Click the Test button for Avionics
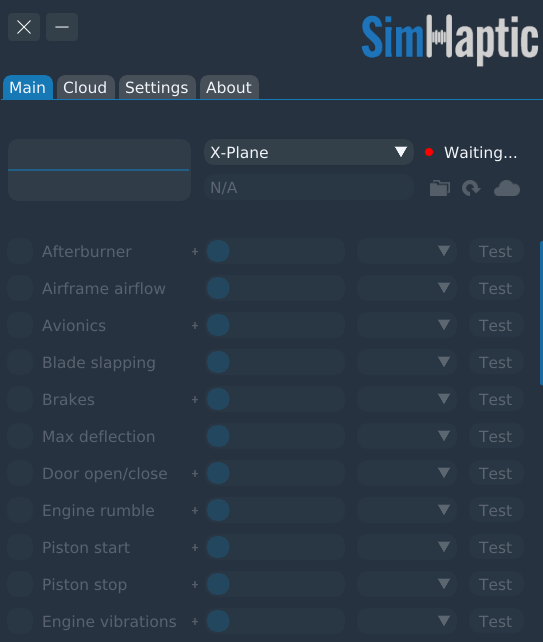The image size is (543, 642). click(496, 326)
